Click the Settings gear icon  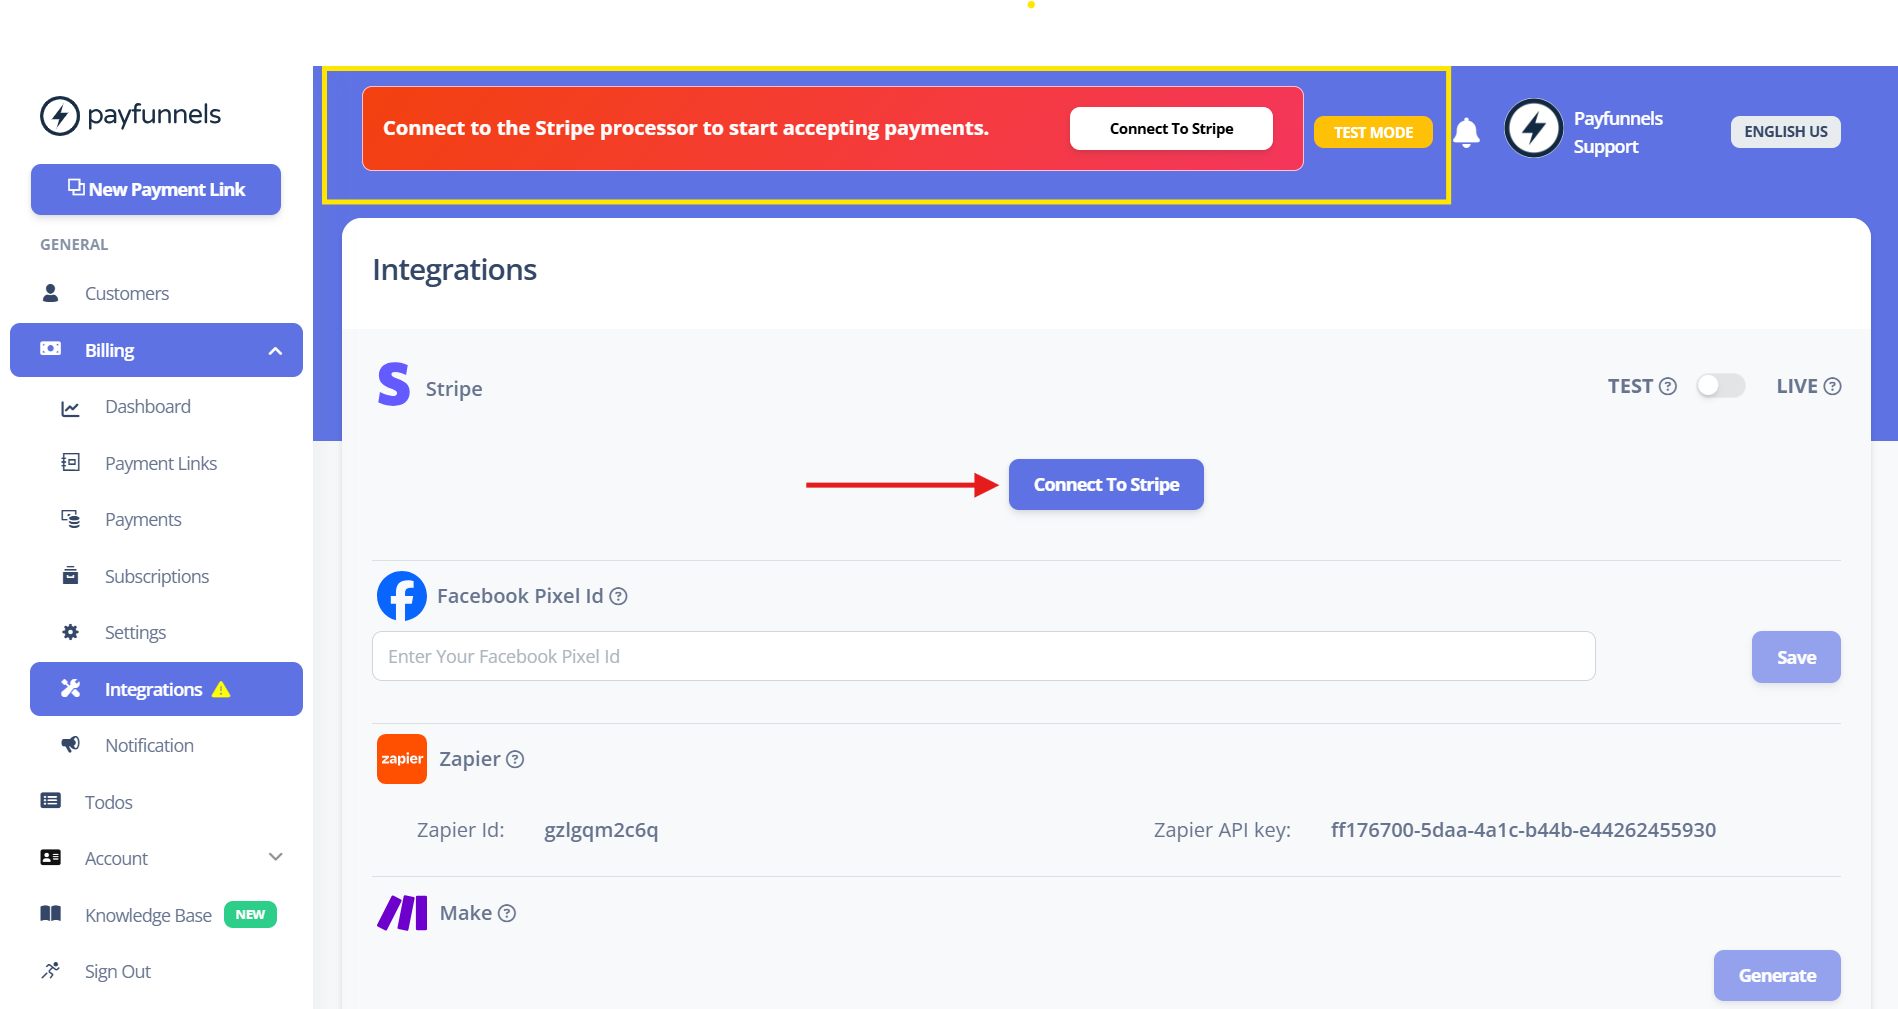[x=70, y=632]
